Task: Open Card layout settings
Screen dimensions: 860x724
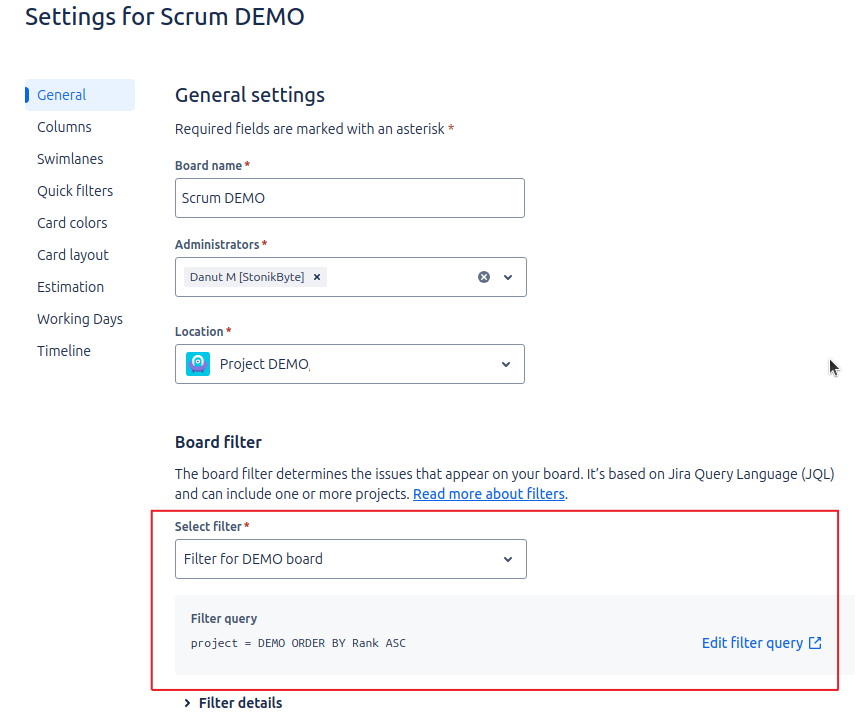Action: click(73, 255)
